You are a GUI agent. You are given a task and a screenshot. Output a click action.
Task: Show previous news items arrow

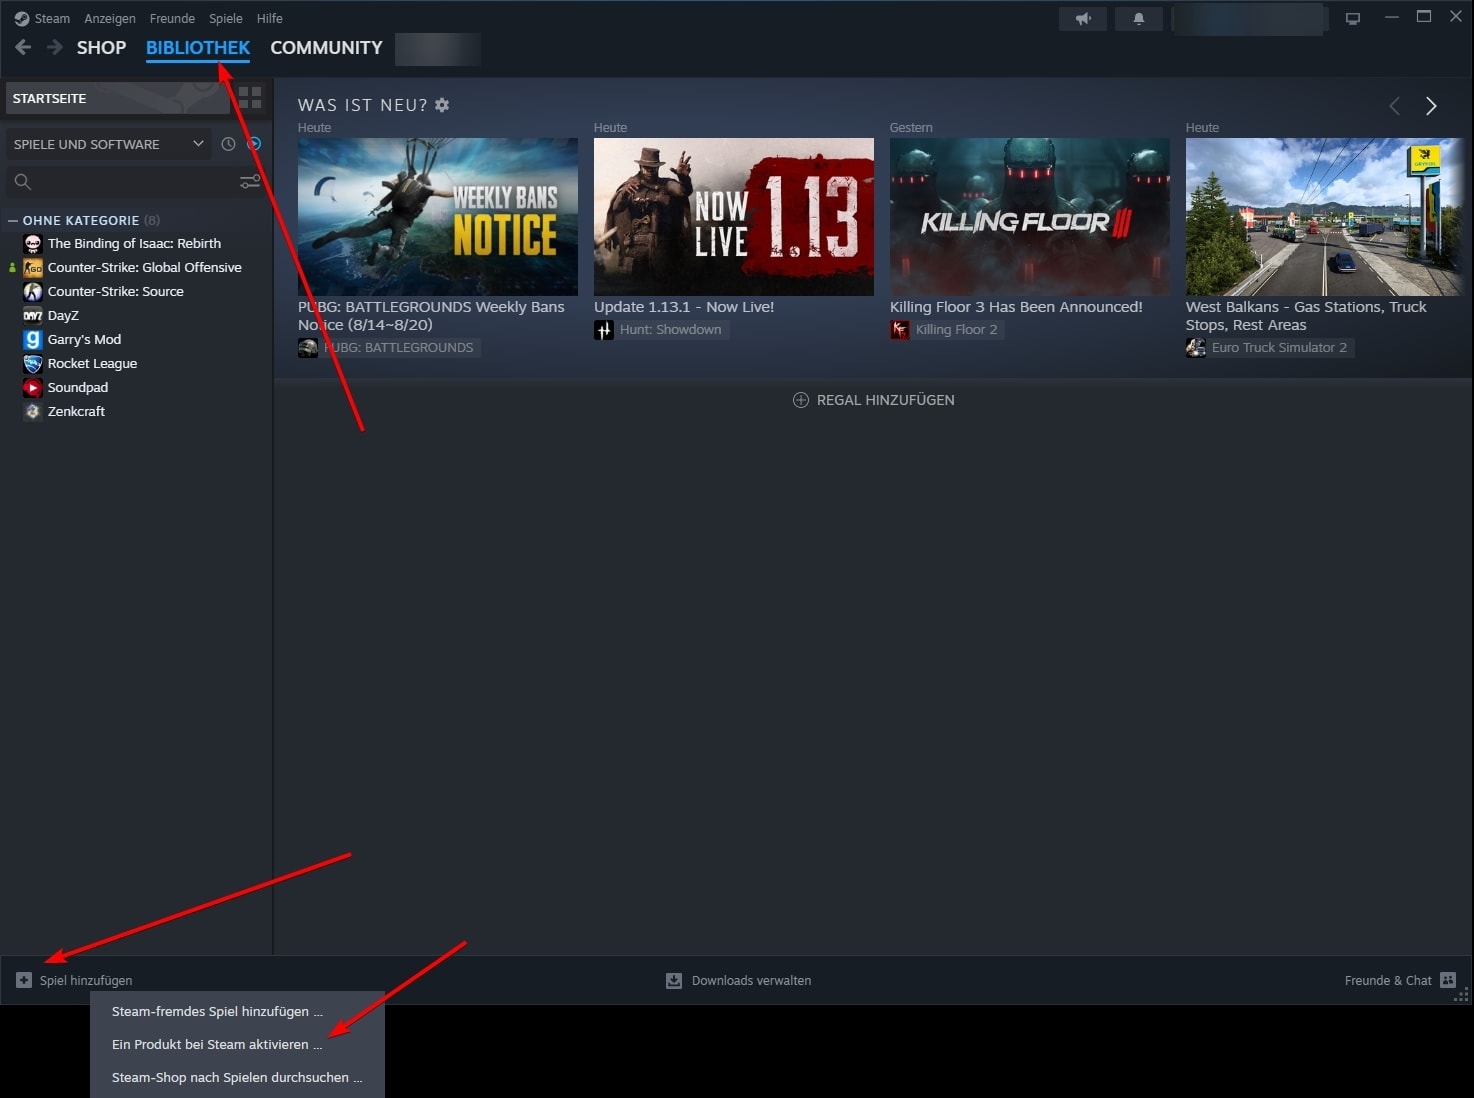[1394, 106]
